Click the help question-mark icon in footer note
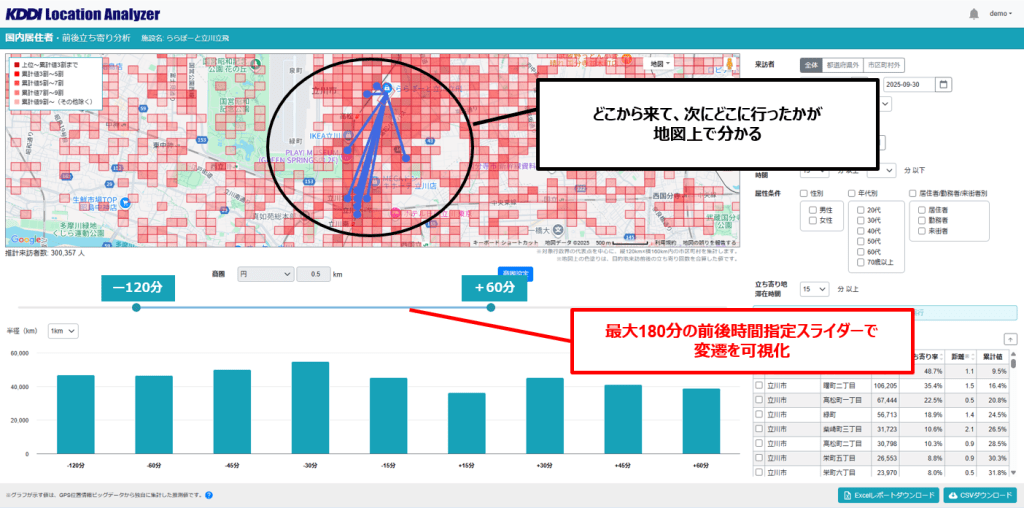Screen dimensions: 1024x508 (x=209, y=496)
